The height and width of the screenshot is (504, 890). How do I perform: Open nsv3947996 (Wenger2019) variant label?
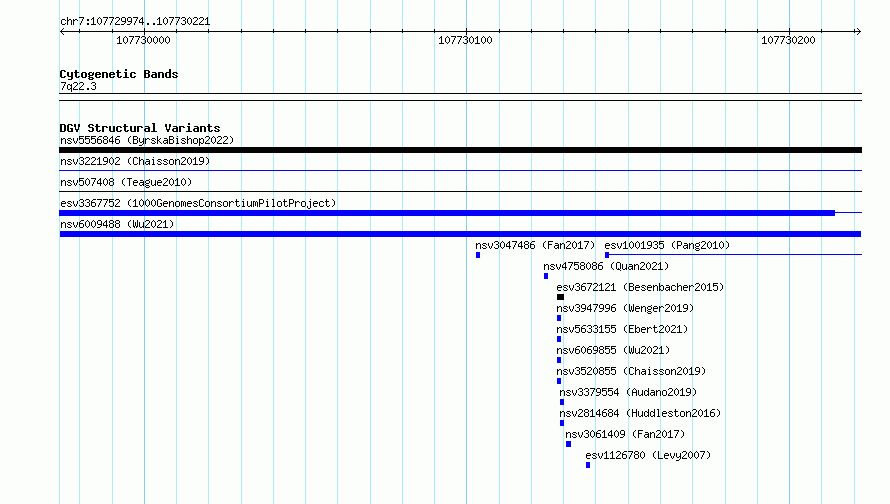pyautogui.click(x=625, y=308)
